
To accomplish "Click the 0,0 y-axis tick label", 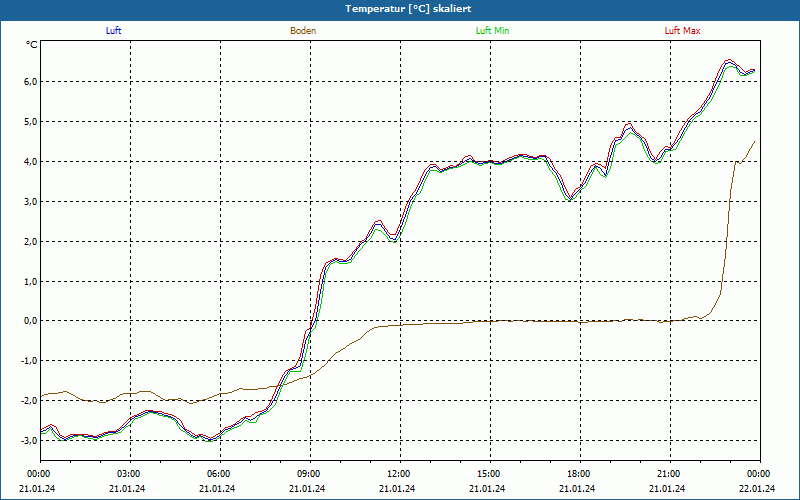I will [29, 321].
